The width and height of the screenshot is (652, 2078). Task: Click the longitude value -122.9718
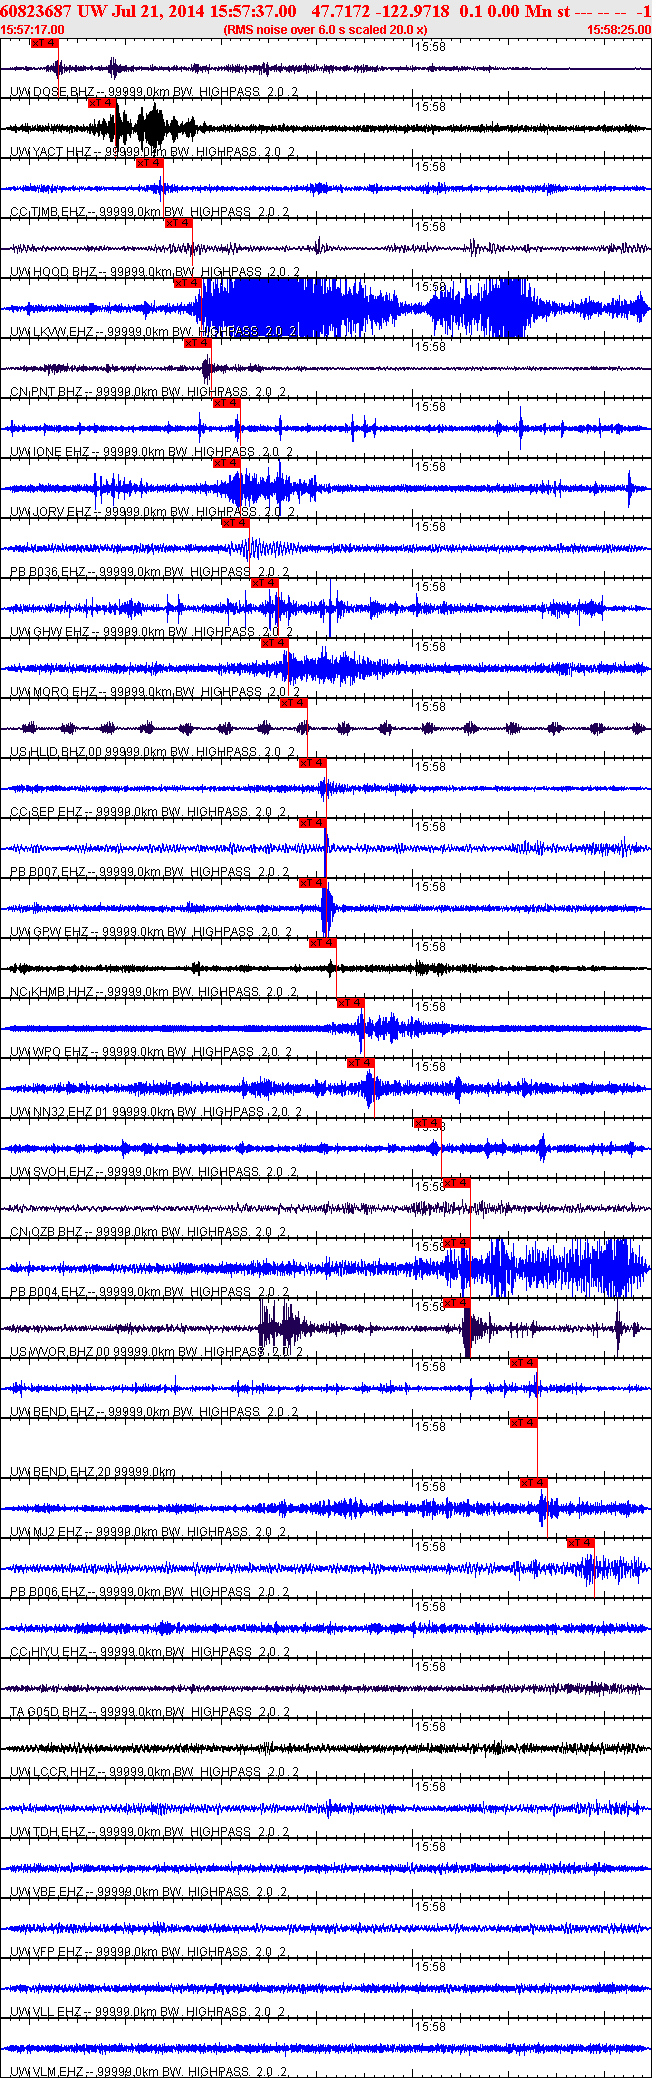pyautogui.click(x=410, y=10)
